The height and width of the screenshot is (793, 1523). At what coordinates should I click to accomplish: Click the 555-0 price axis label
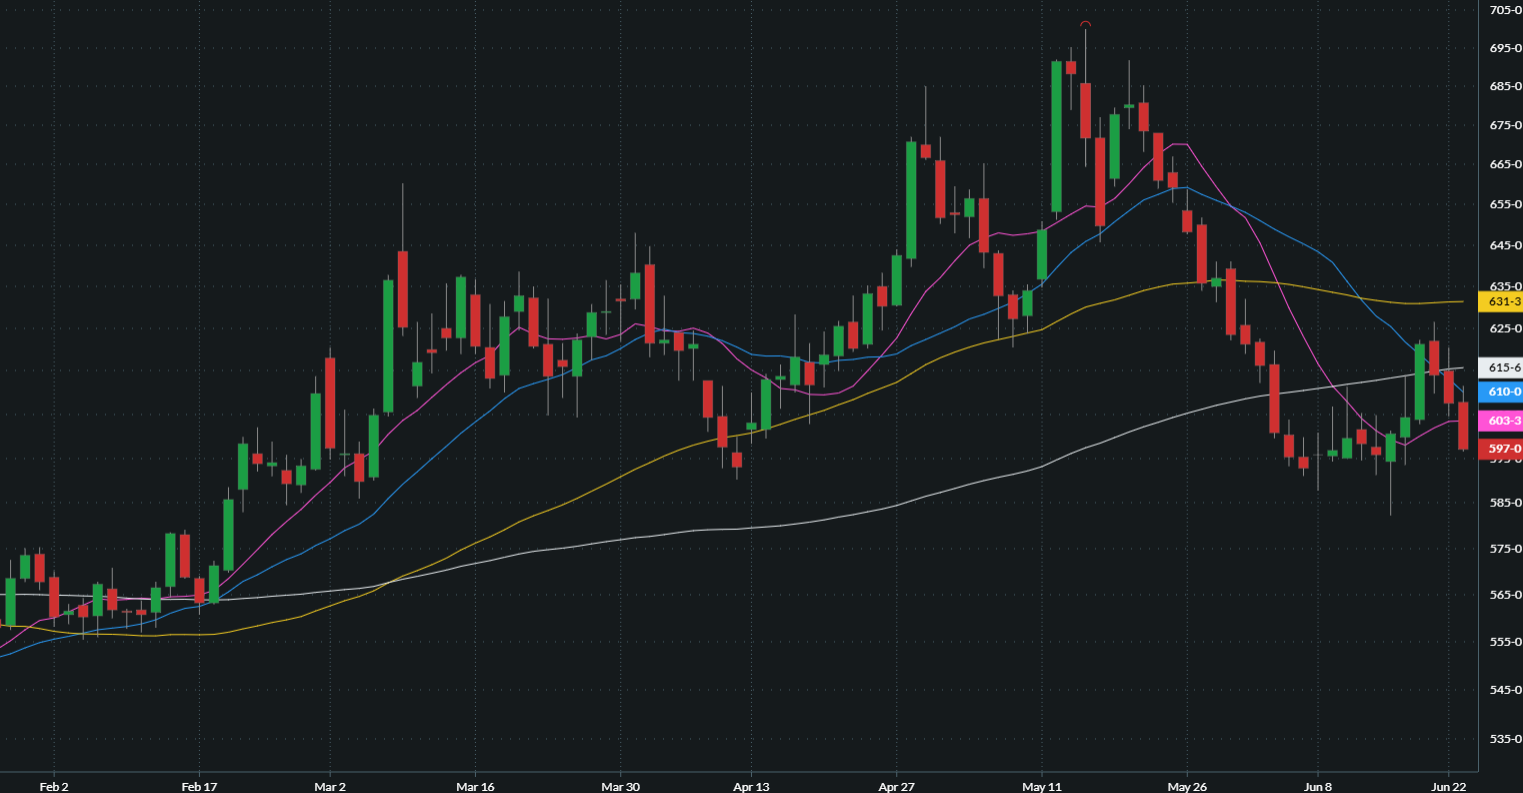pyautogui.click(x=1505, y=642)
